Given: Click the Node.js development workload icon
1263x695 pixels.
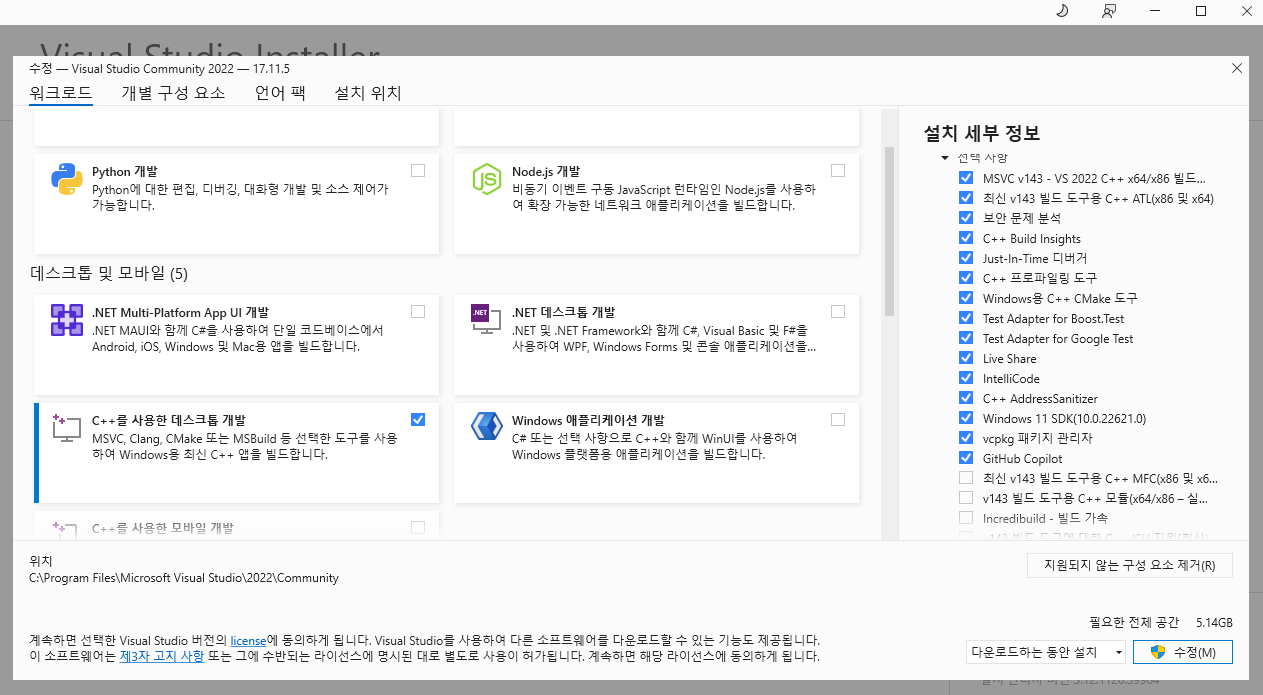Looking at the screenshot, I should pyautogui.click(x=486, y=180).
